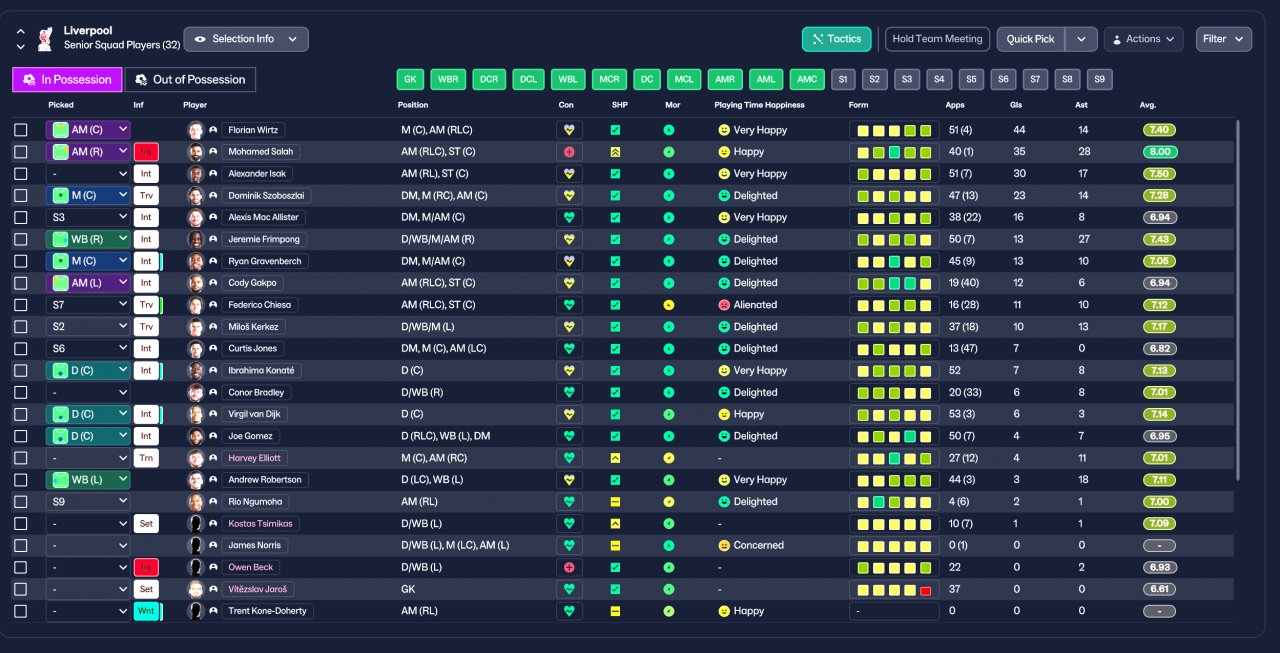Click Rio Ngumoha's yellow sharpness icon
Image resolution: width=1280 pixels, height=653 pixels.
[616, 502]
